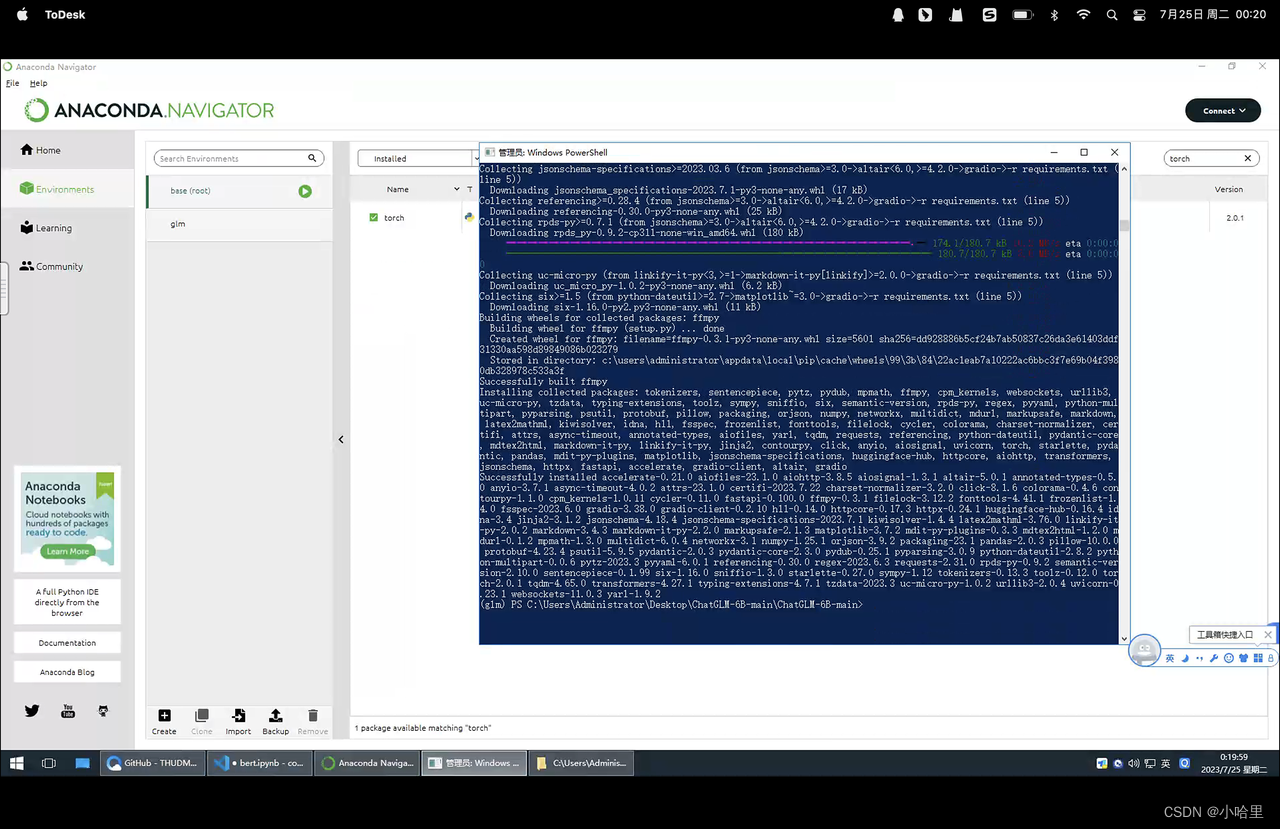
Task: Open the Community section
Action: (x=67, y=266)
